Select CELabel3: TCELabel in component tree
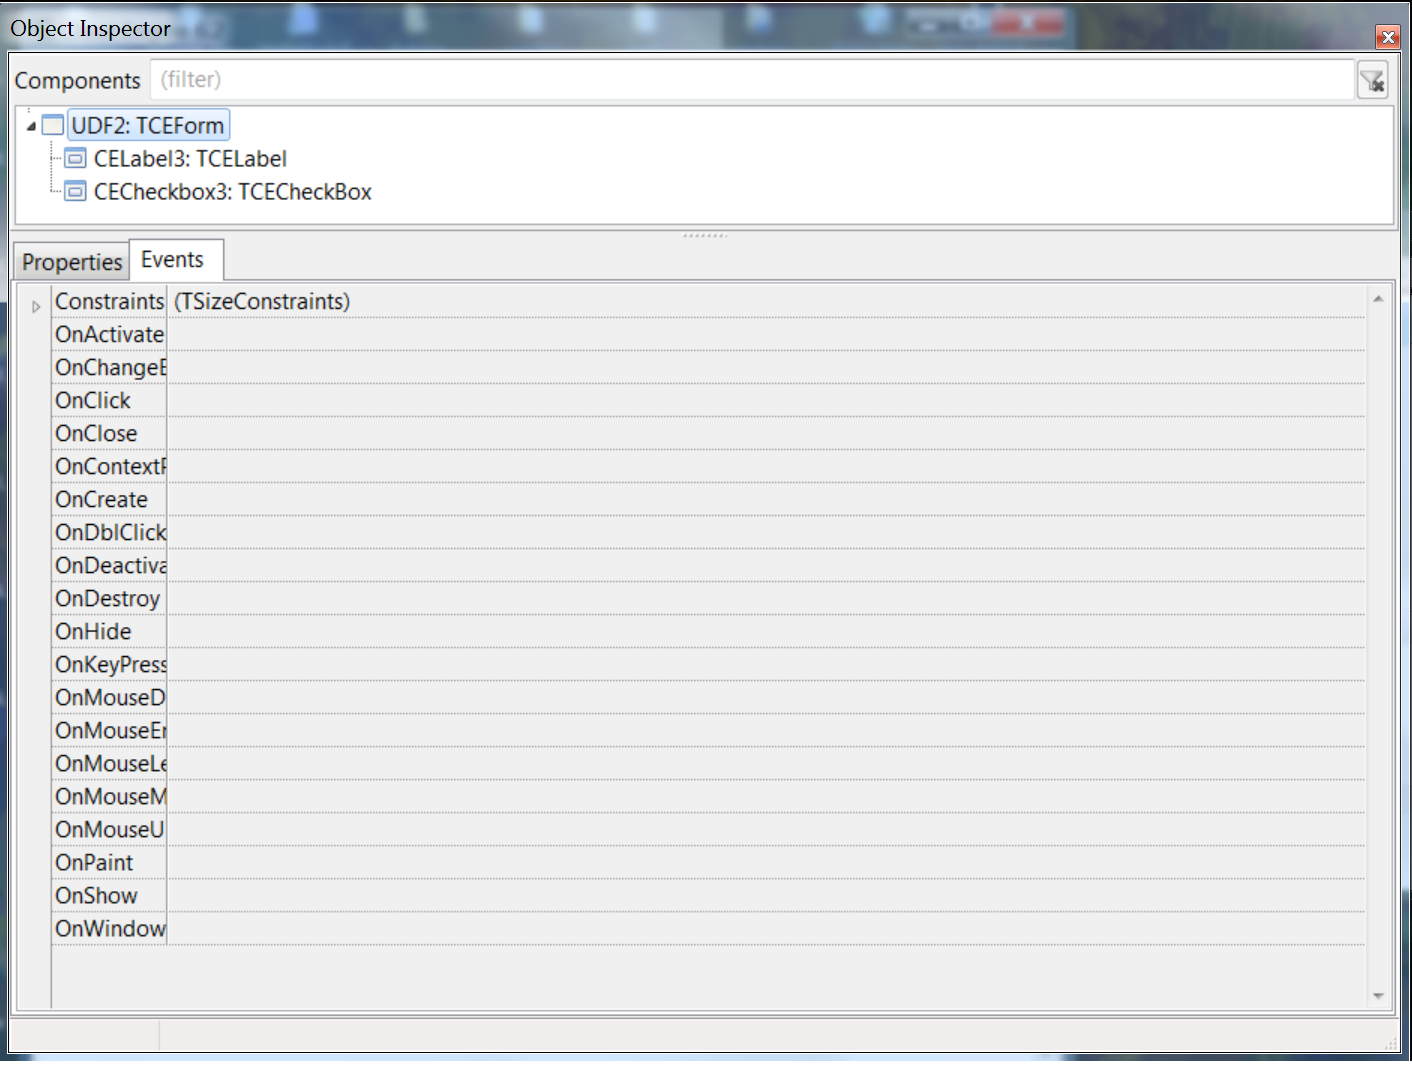Viewport: 1412px width, 1078px height. coord(190,159)
